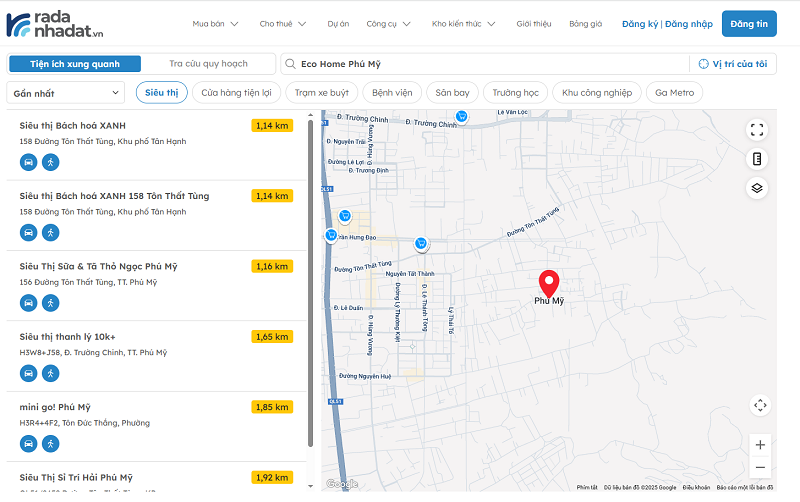This screenshot has height=502, width=800.
Task: Click the 1,92 km distance badge
Action: (272, 478)
